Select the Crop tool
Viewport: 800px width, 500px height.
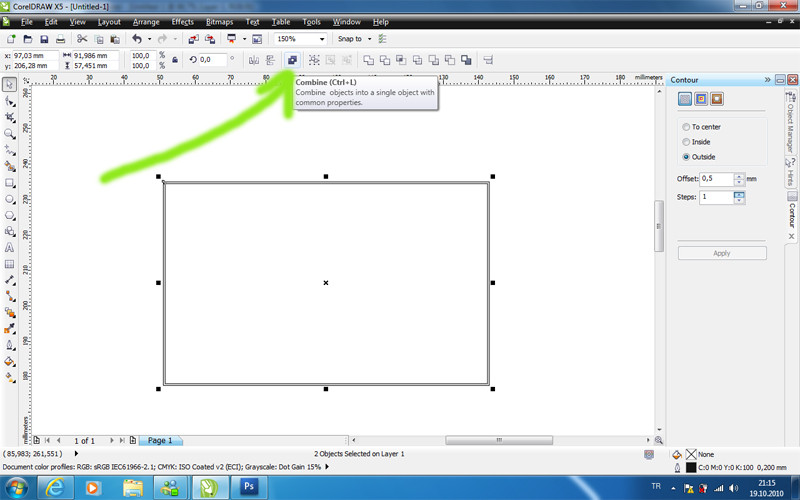tap(9, 117)
